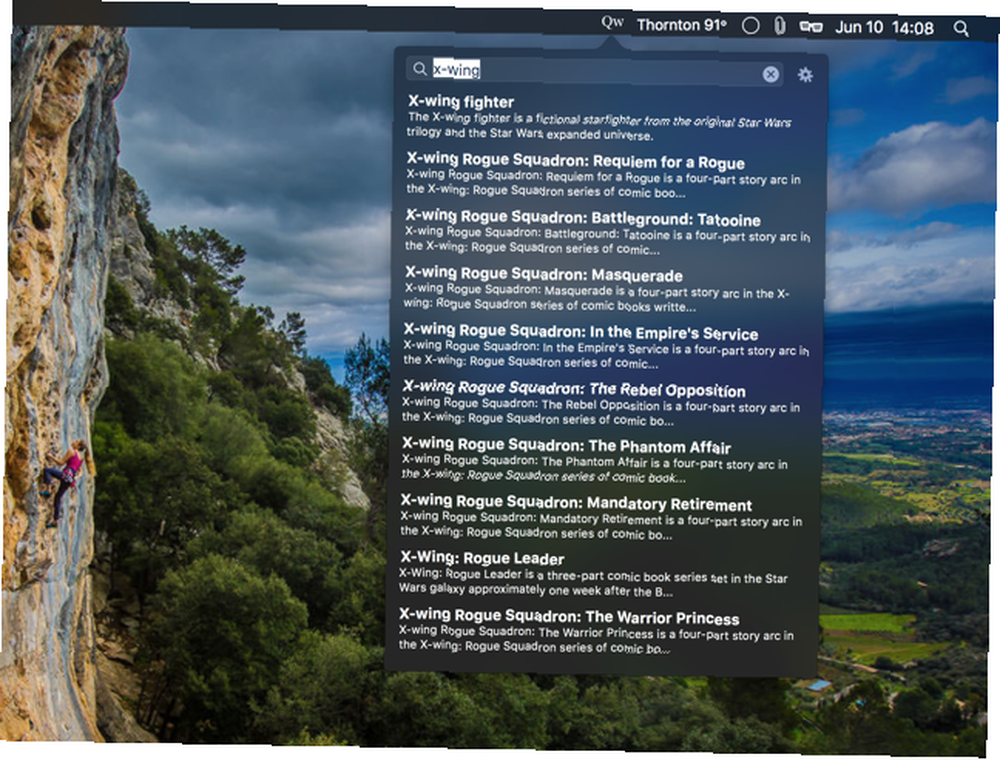Open the paperclip menu bar icon
The width and height of the screenshot is (1000, 760).
tap(779, 26)
